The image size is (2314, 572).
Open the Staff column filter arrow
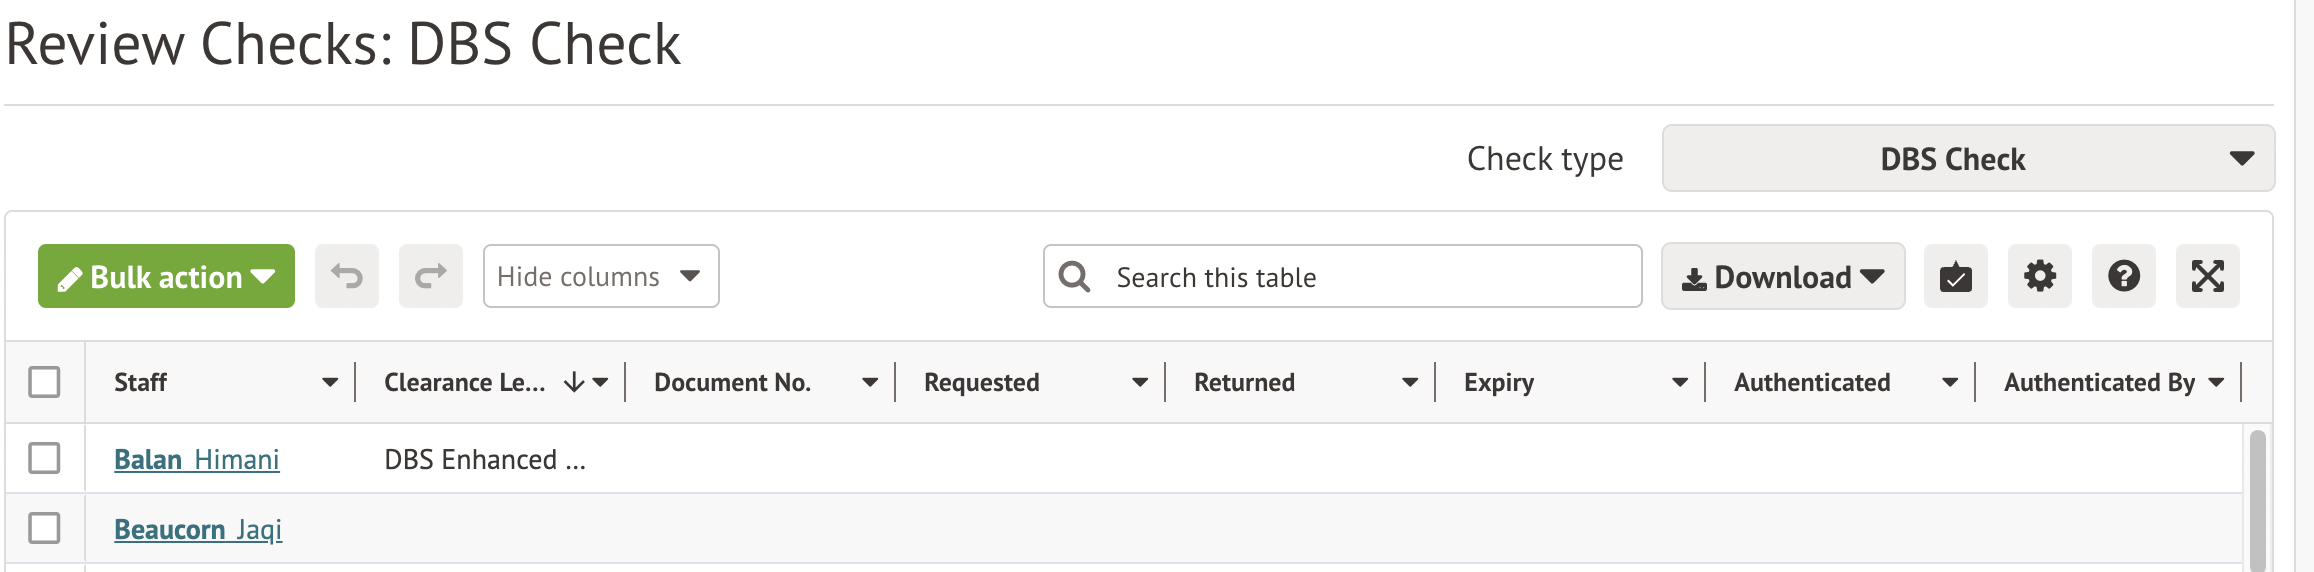330,382
